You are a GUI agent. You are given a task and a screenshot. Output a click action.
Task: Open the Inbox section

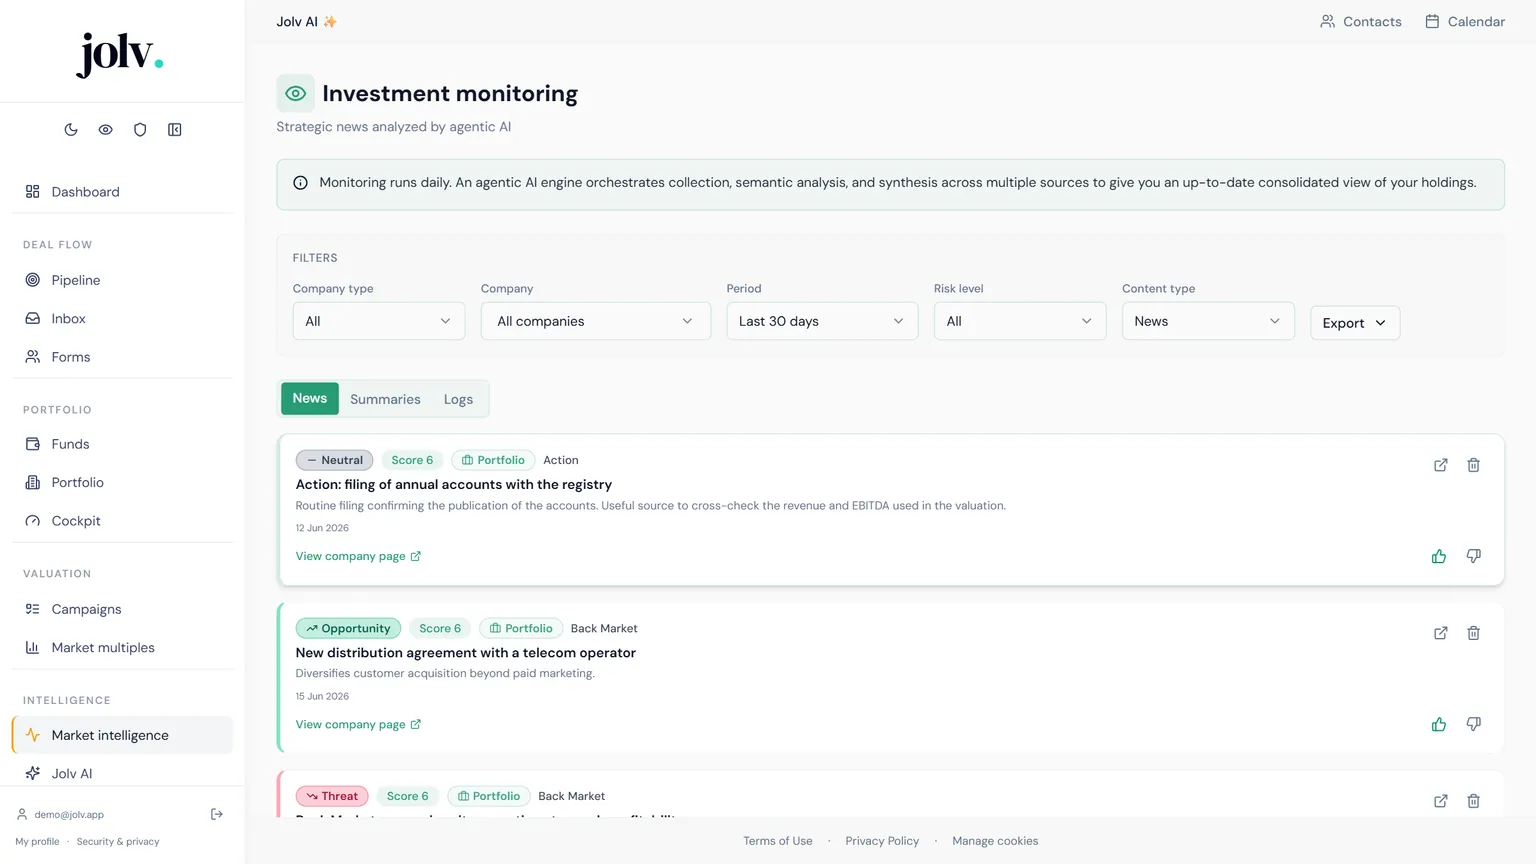tap(122, 319)
